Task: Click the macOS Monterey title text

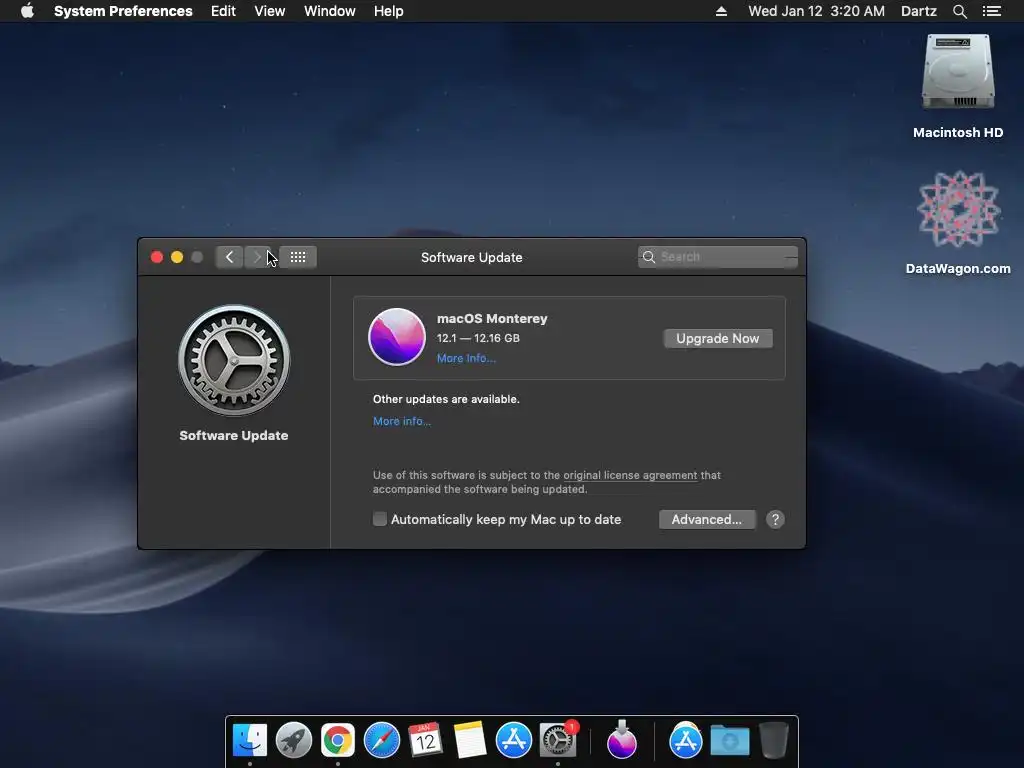Action: 492,318
